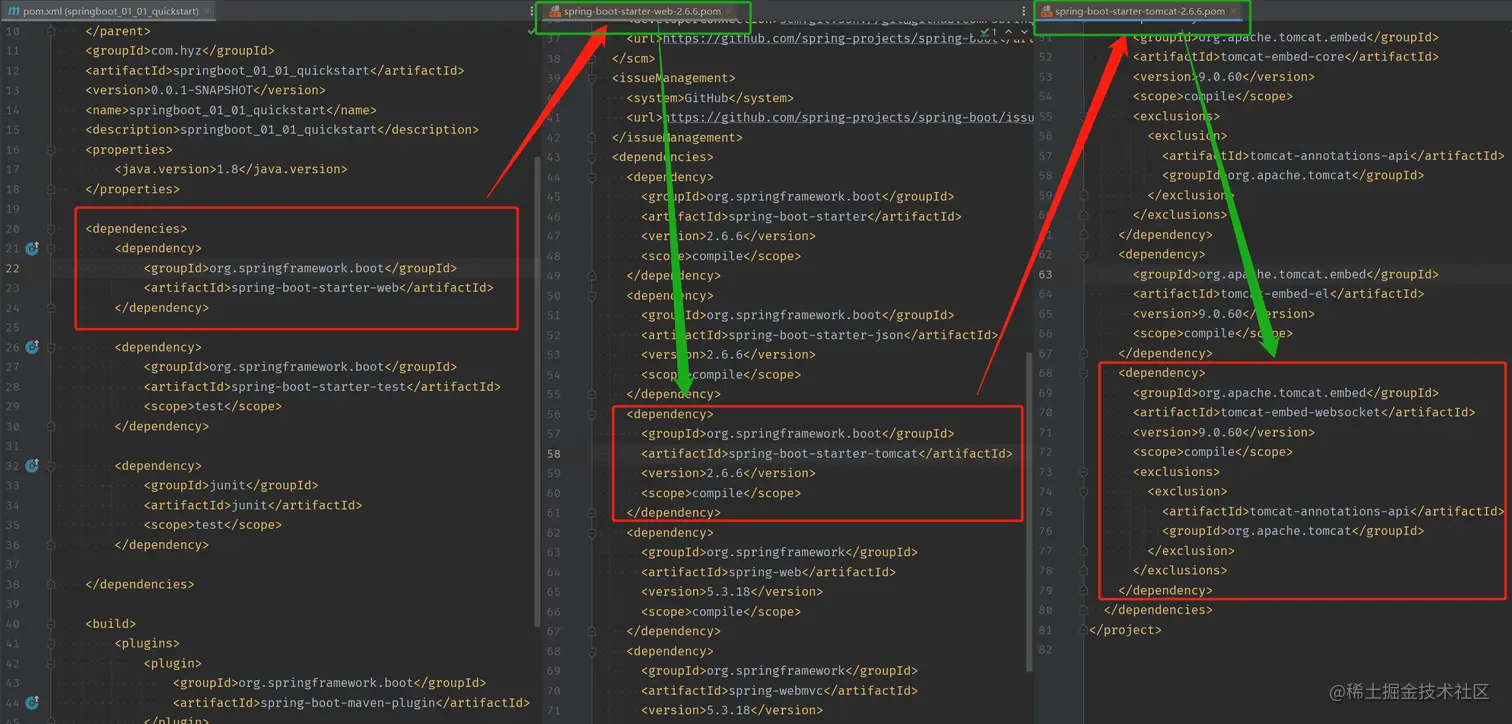
Task: Click the spring-webmvc artifactId text
Action: 772,690
